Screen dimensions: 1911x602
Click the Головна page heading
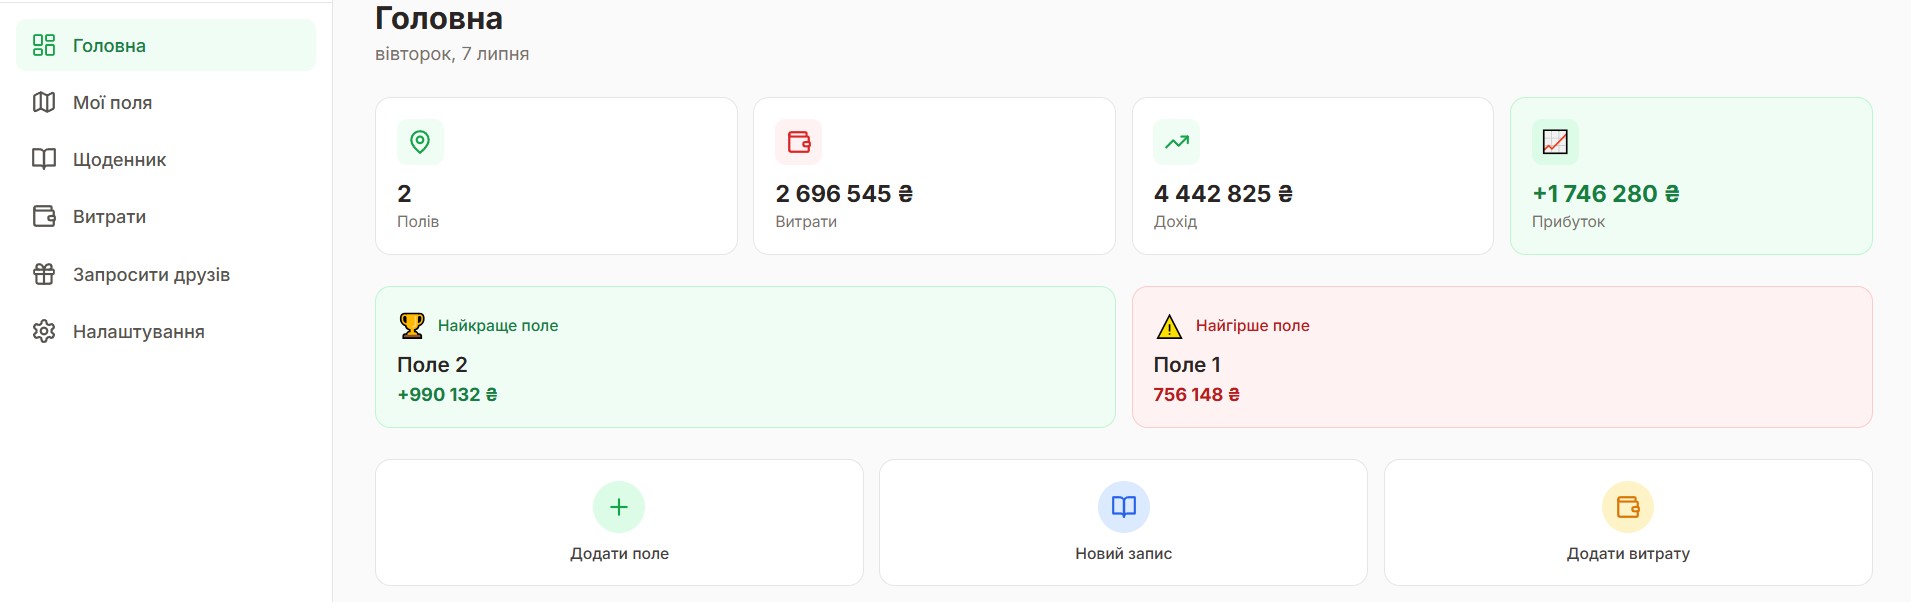(439, 18)
